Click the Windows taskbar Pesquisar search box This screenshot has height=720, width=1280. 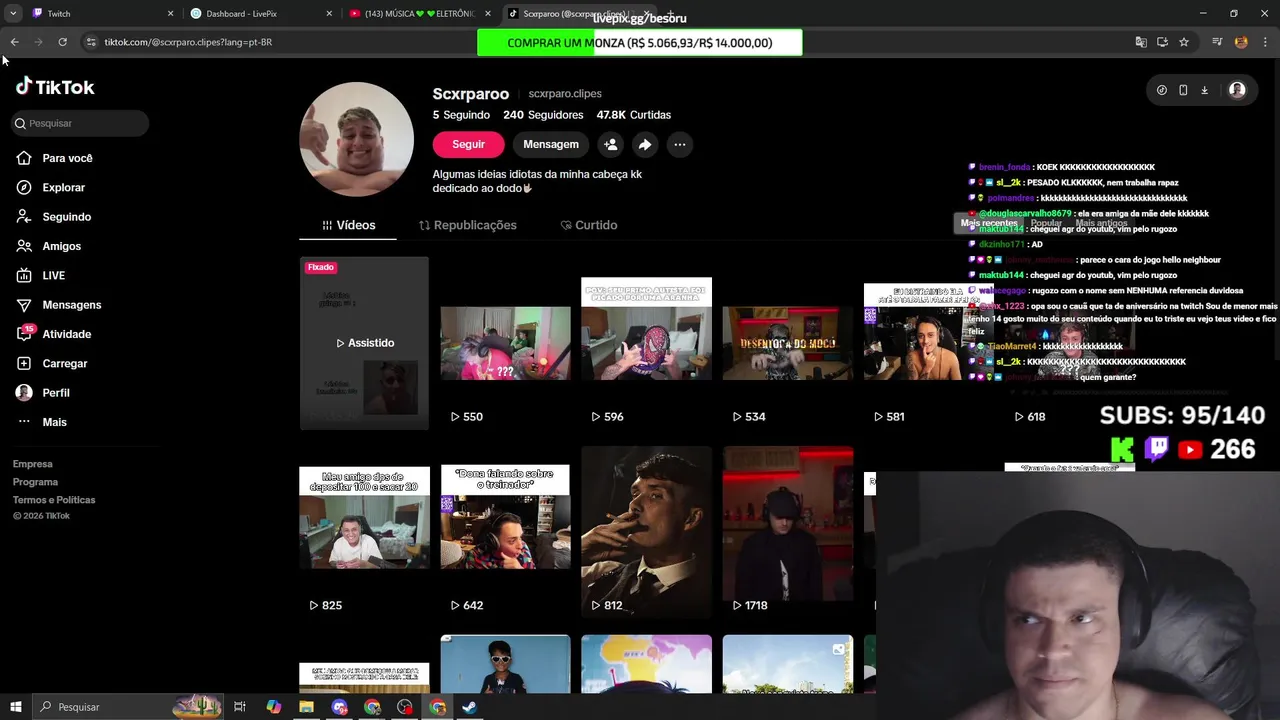[128, 707]
